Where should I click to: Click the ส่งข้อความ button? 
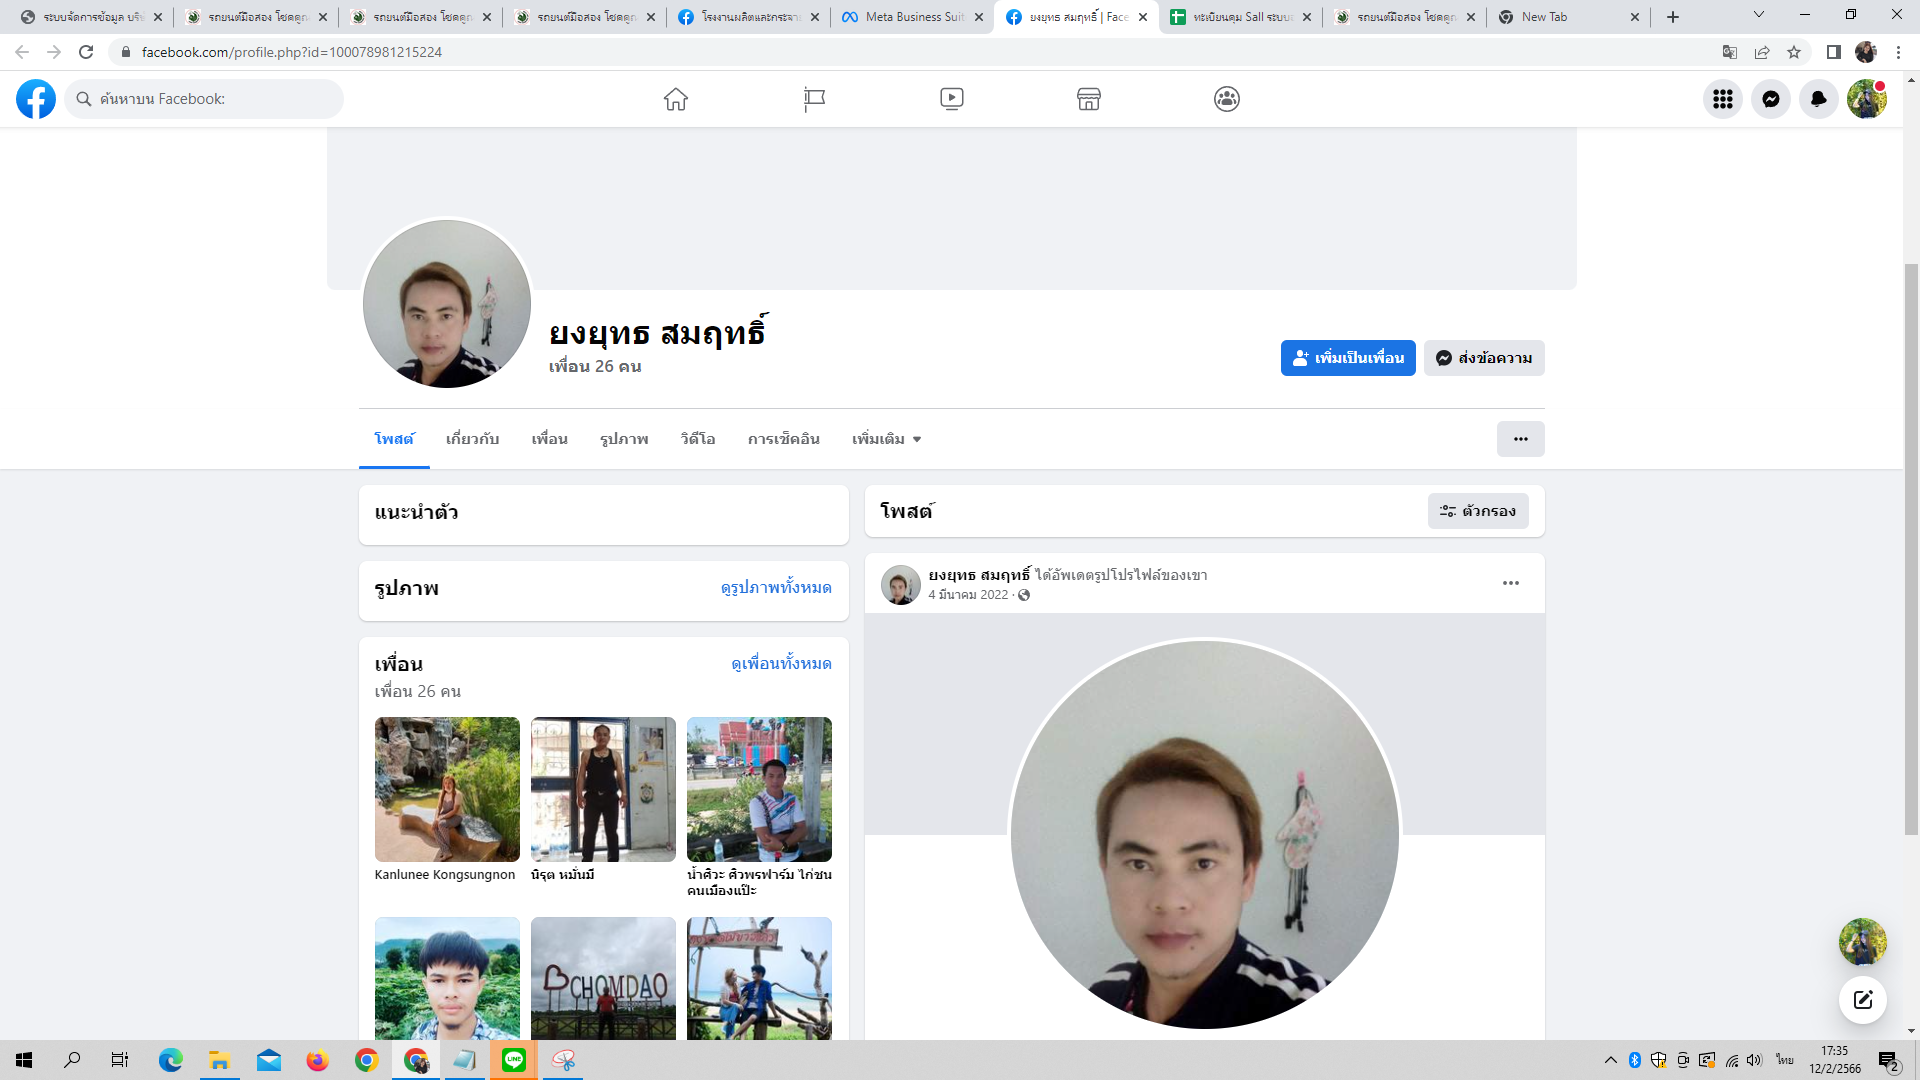[1484, 358]
